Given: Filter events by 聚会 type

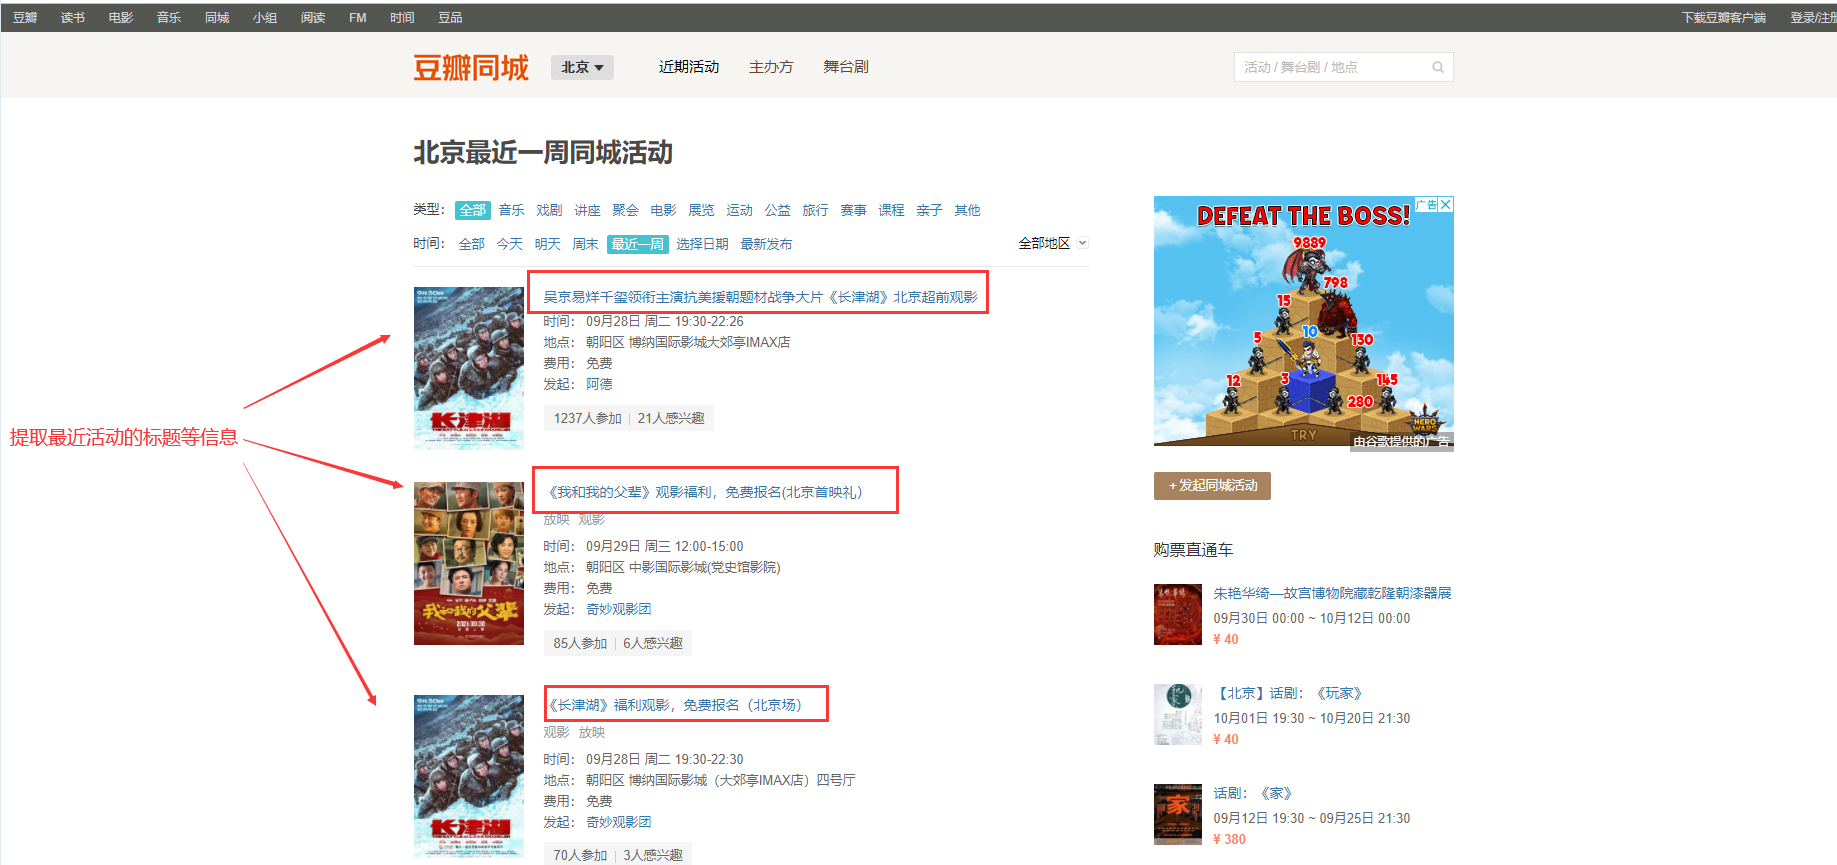Looking at the screenshot, I should click(626, 210).
